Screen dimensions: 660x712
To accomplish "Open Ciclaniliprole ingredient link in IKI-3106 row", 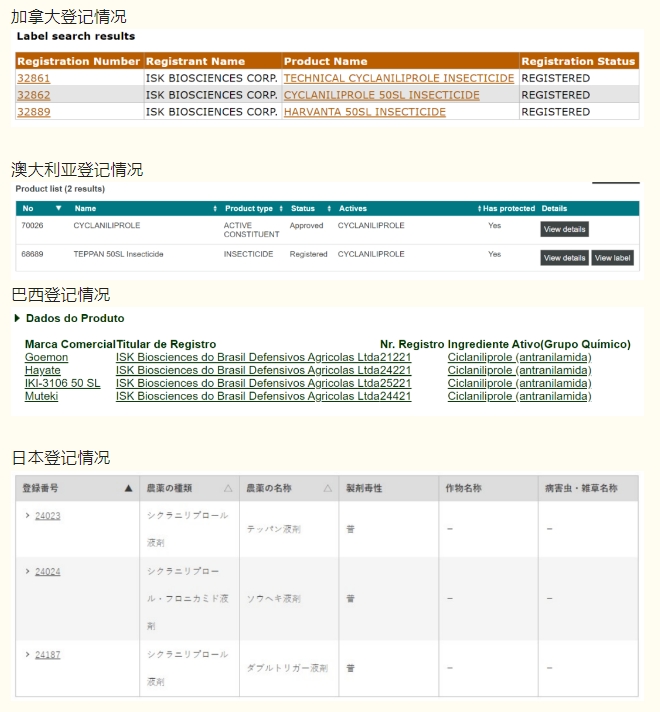I will click(519, 383).
